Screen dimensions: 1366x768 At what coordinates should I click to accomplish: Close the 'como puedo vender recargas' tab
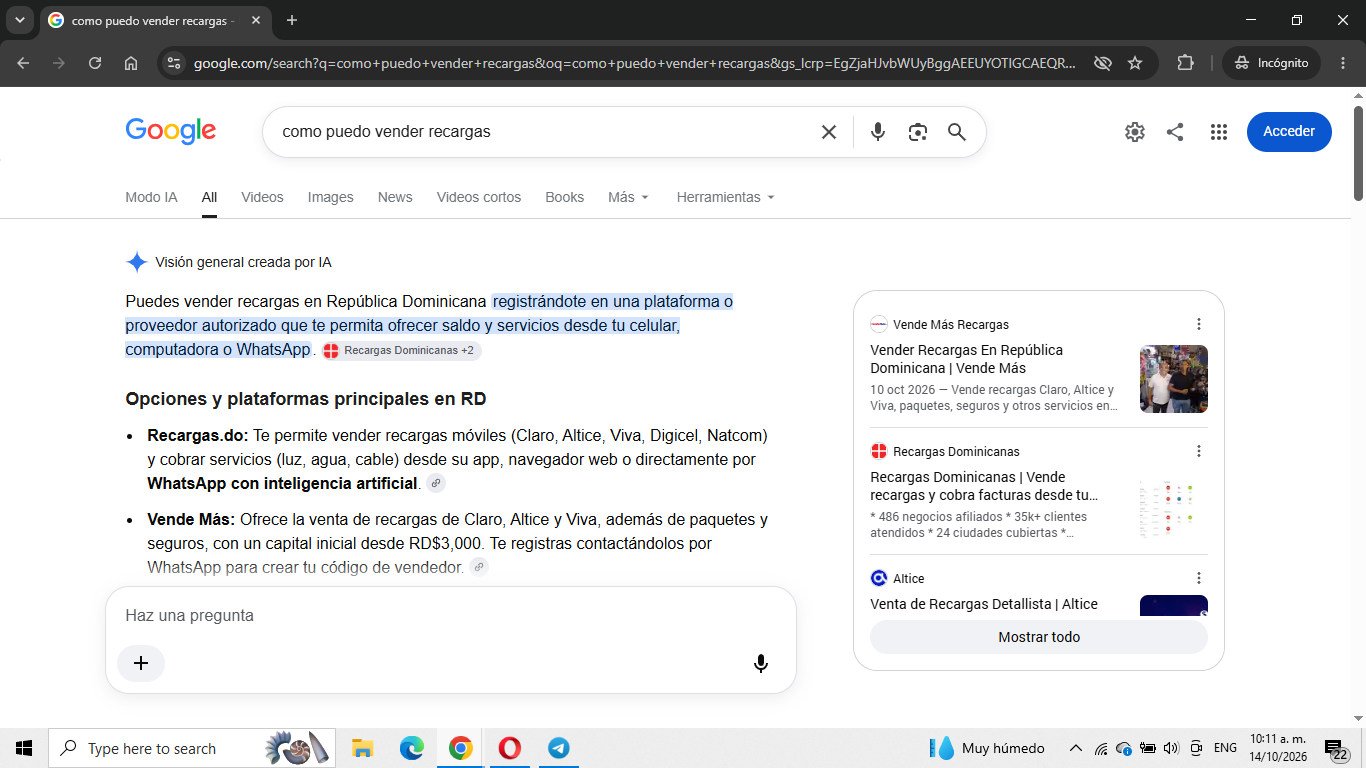pos(257,20)
